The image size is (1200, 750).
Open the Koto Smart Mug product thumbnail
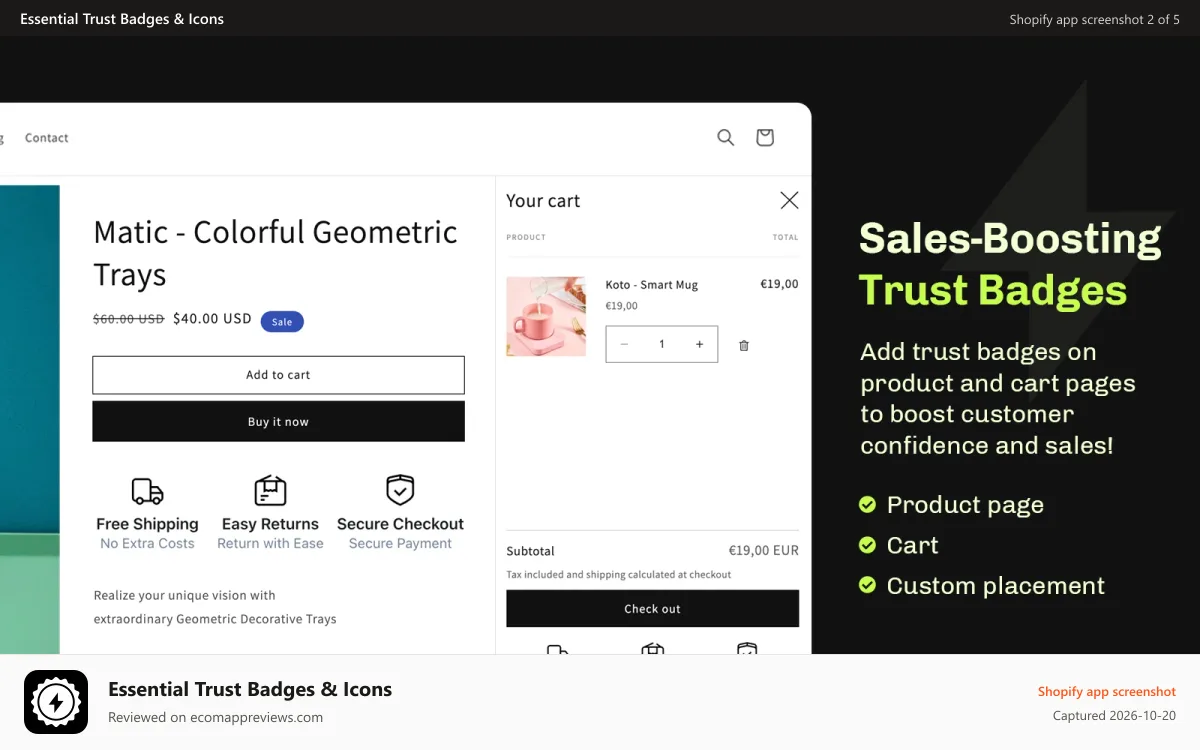[546, 316]
